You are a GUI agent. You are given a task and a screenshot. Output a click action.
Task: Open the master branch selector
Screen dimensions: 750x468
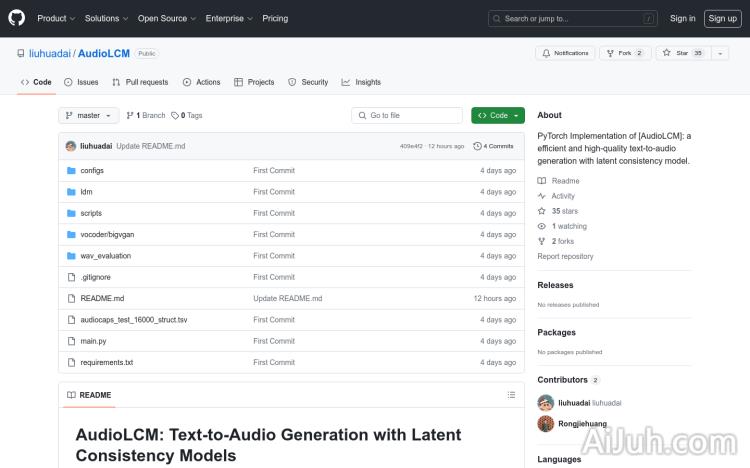click(88, 115)
